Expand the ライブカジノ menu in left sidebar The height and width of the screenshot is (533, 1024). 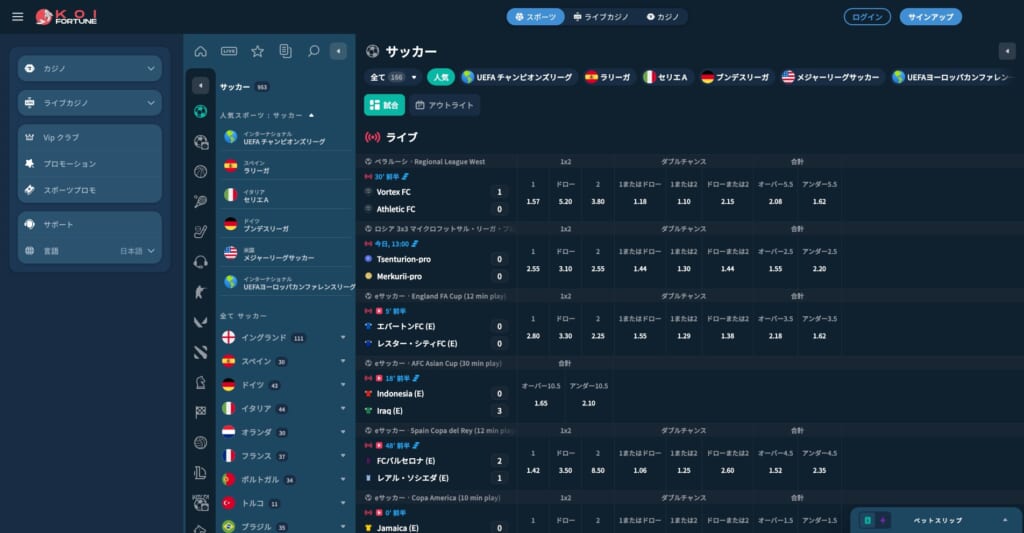tap(90, 103)
